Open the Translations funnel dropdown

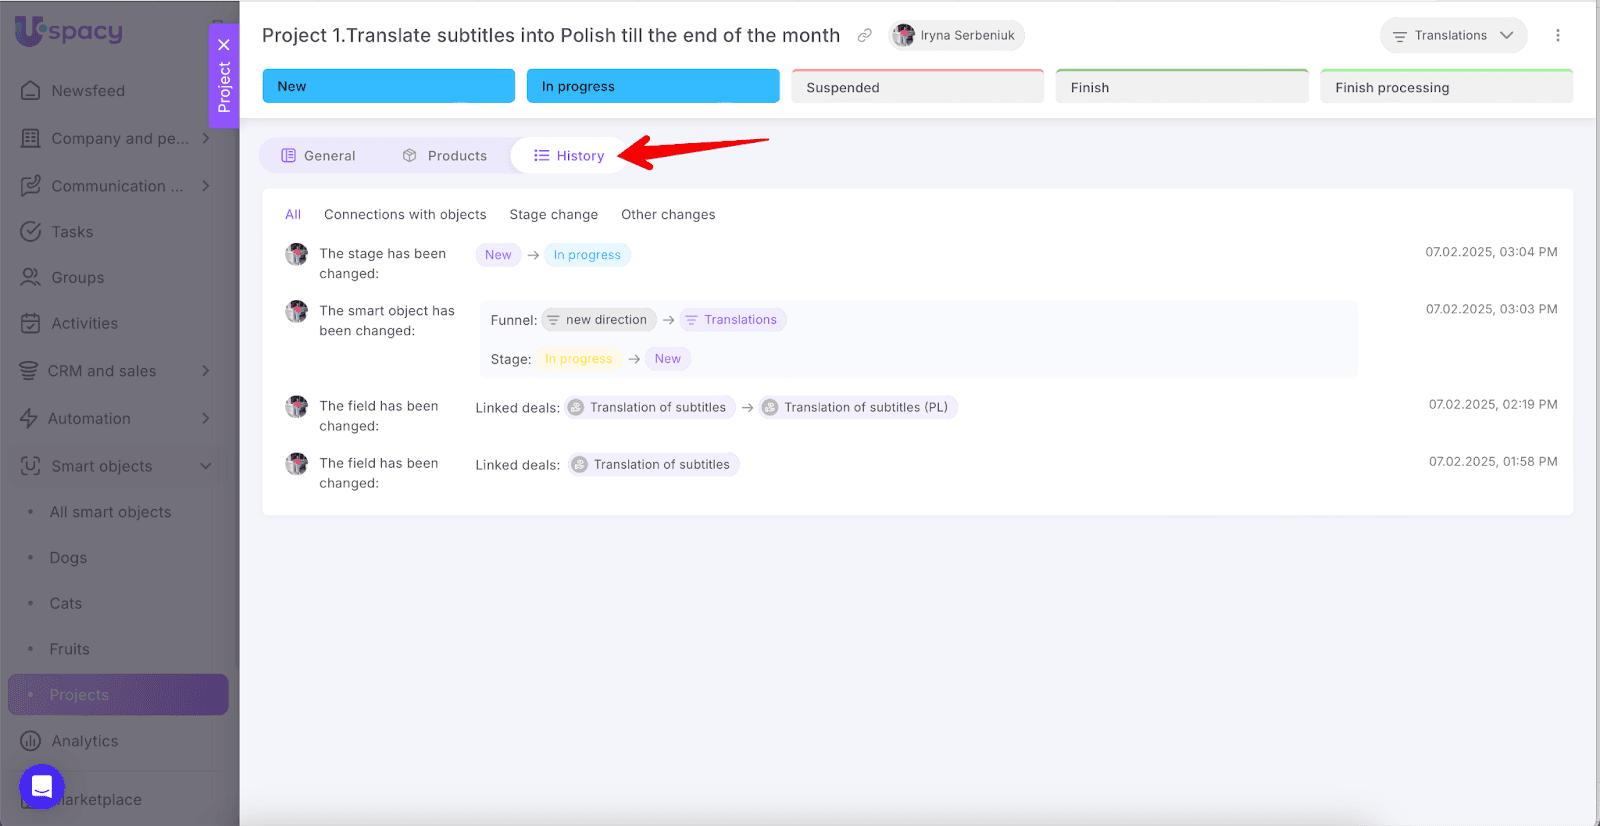coord(1453,35)
